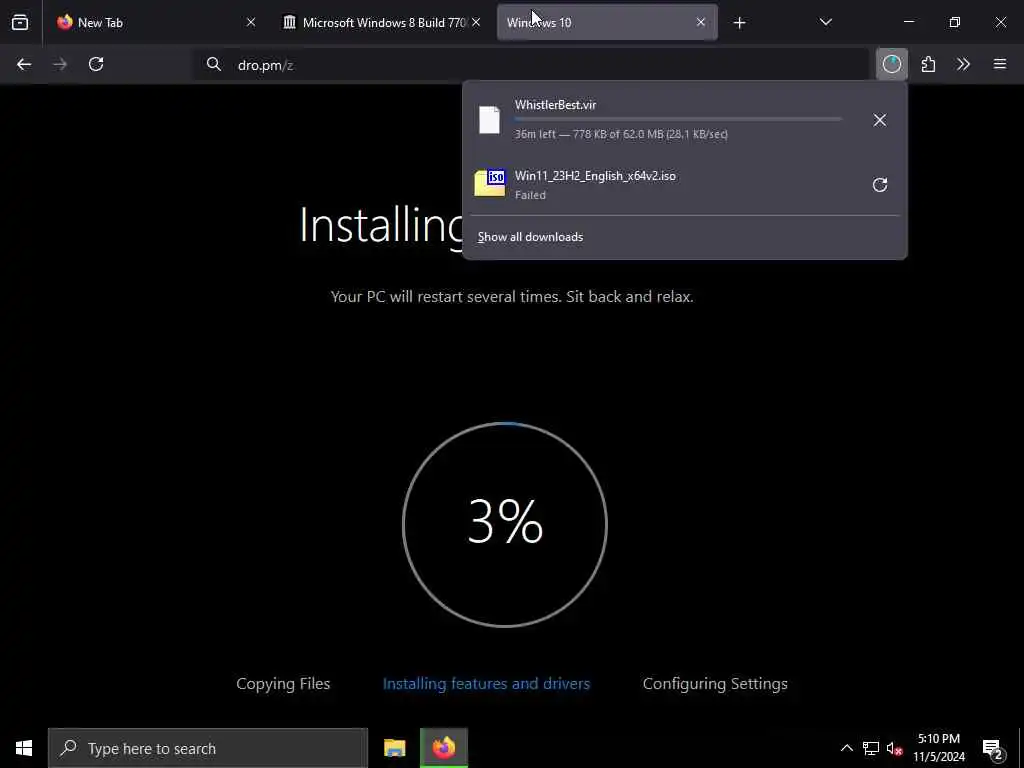Open network status tray icon
The height and width of the screenshot is (768, 1024).
pos(871,748)
